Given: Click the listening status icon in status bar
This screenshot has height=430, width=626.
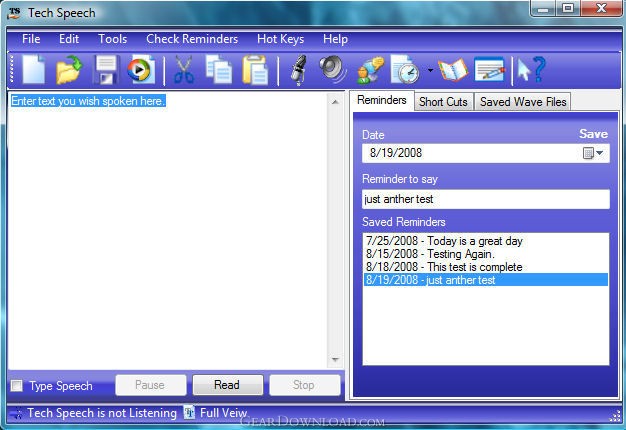Looking at the screenshot, I should [x=16, y=413].
